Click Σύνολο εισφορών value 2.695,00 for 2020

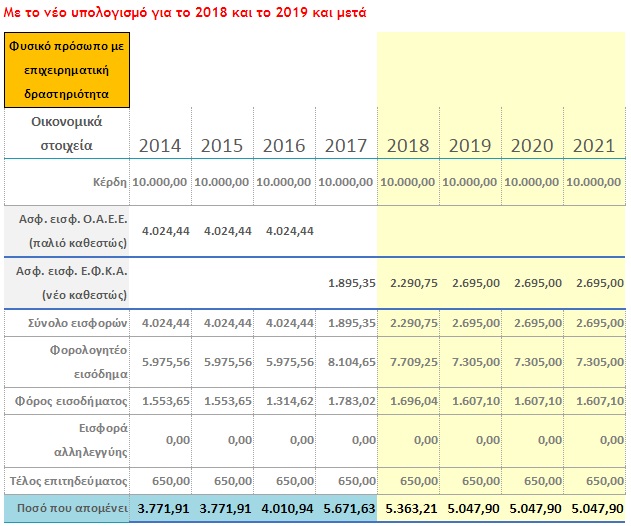pos(538,323)
